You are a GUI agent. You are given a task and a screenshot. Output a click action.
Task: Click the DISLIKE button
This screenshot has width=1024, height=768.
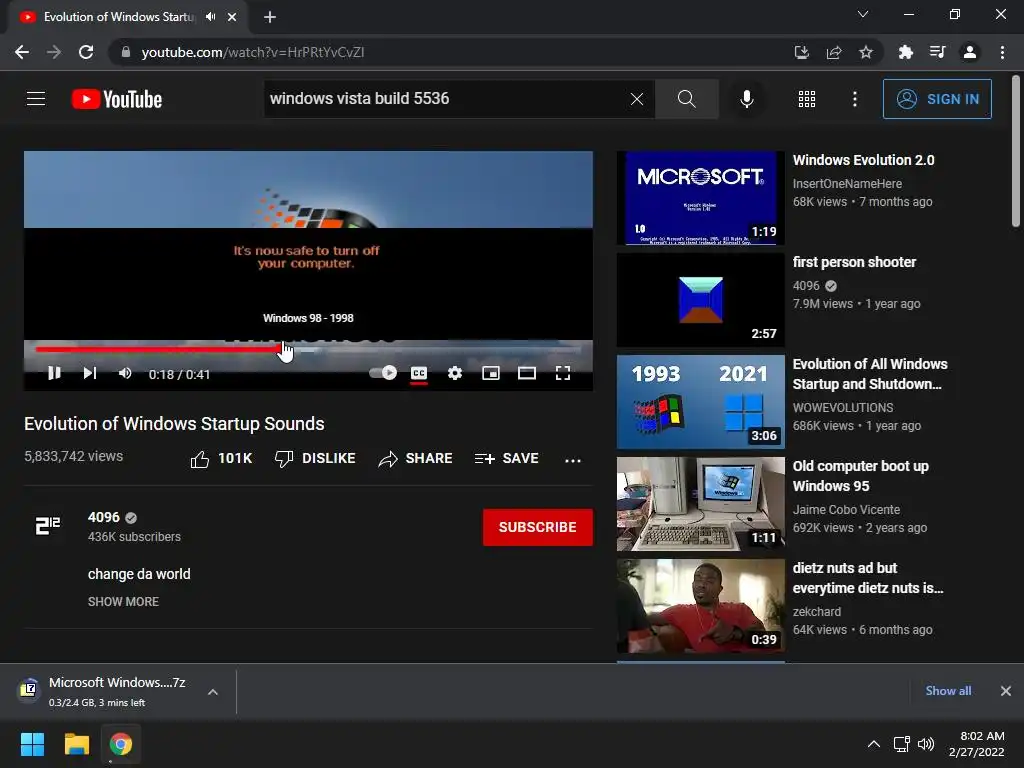click(x=315, y=458)
